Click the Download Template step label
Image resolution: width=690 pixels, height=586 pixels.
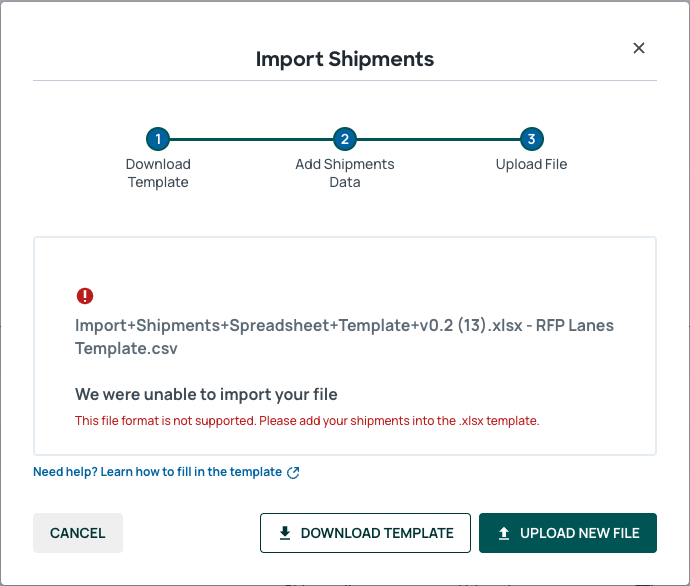pyautogui.click(x=158, y=173)
